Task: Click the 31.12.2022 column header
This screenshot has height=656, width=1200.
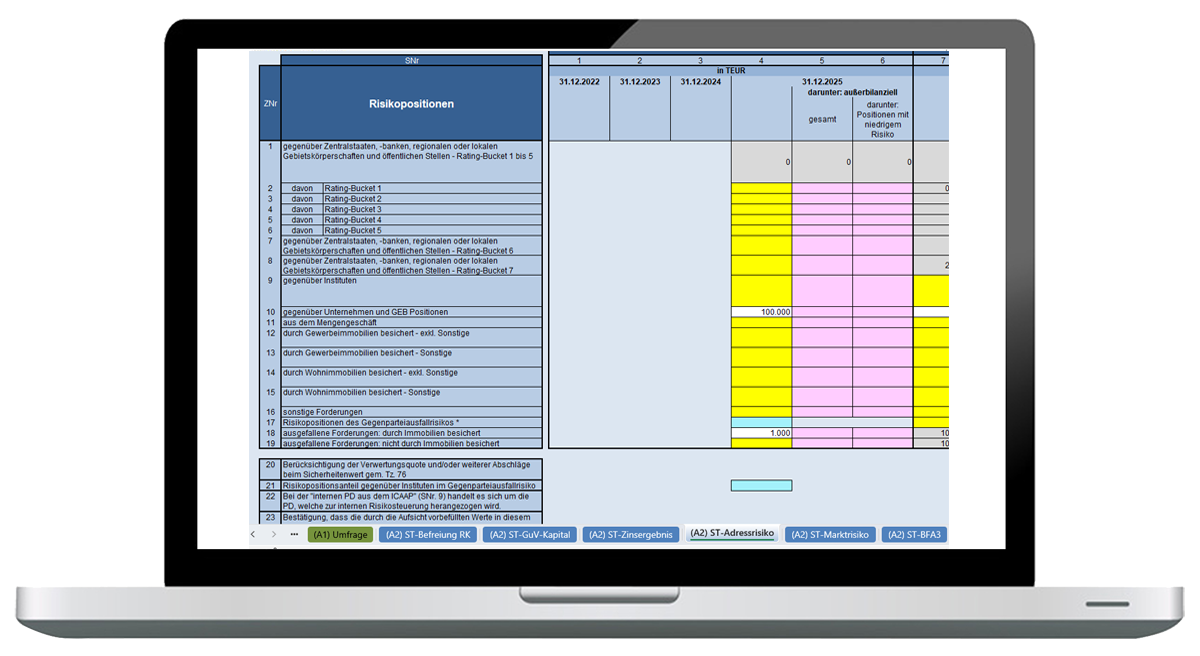Action: click(x=579, y=82)
